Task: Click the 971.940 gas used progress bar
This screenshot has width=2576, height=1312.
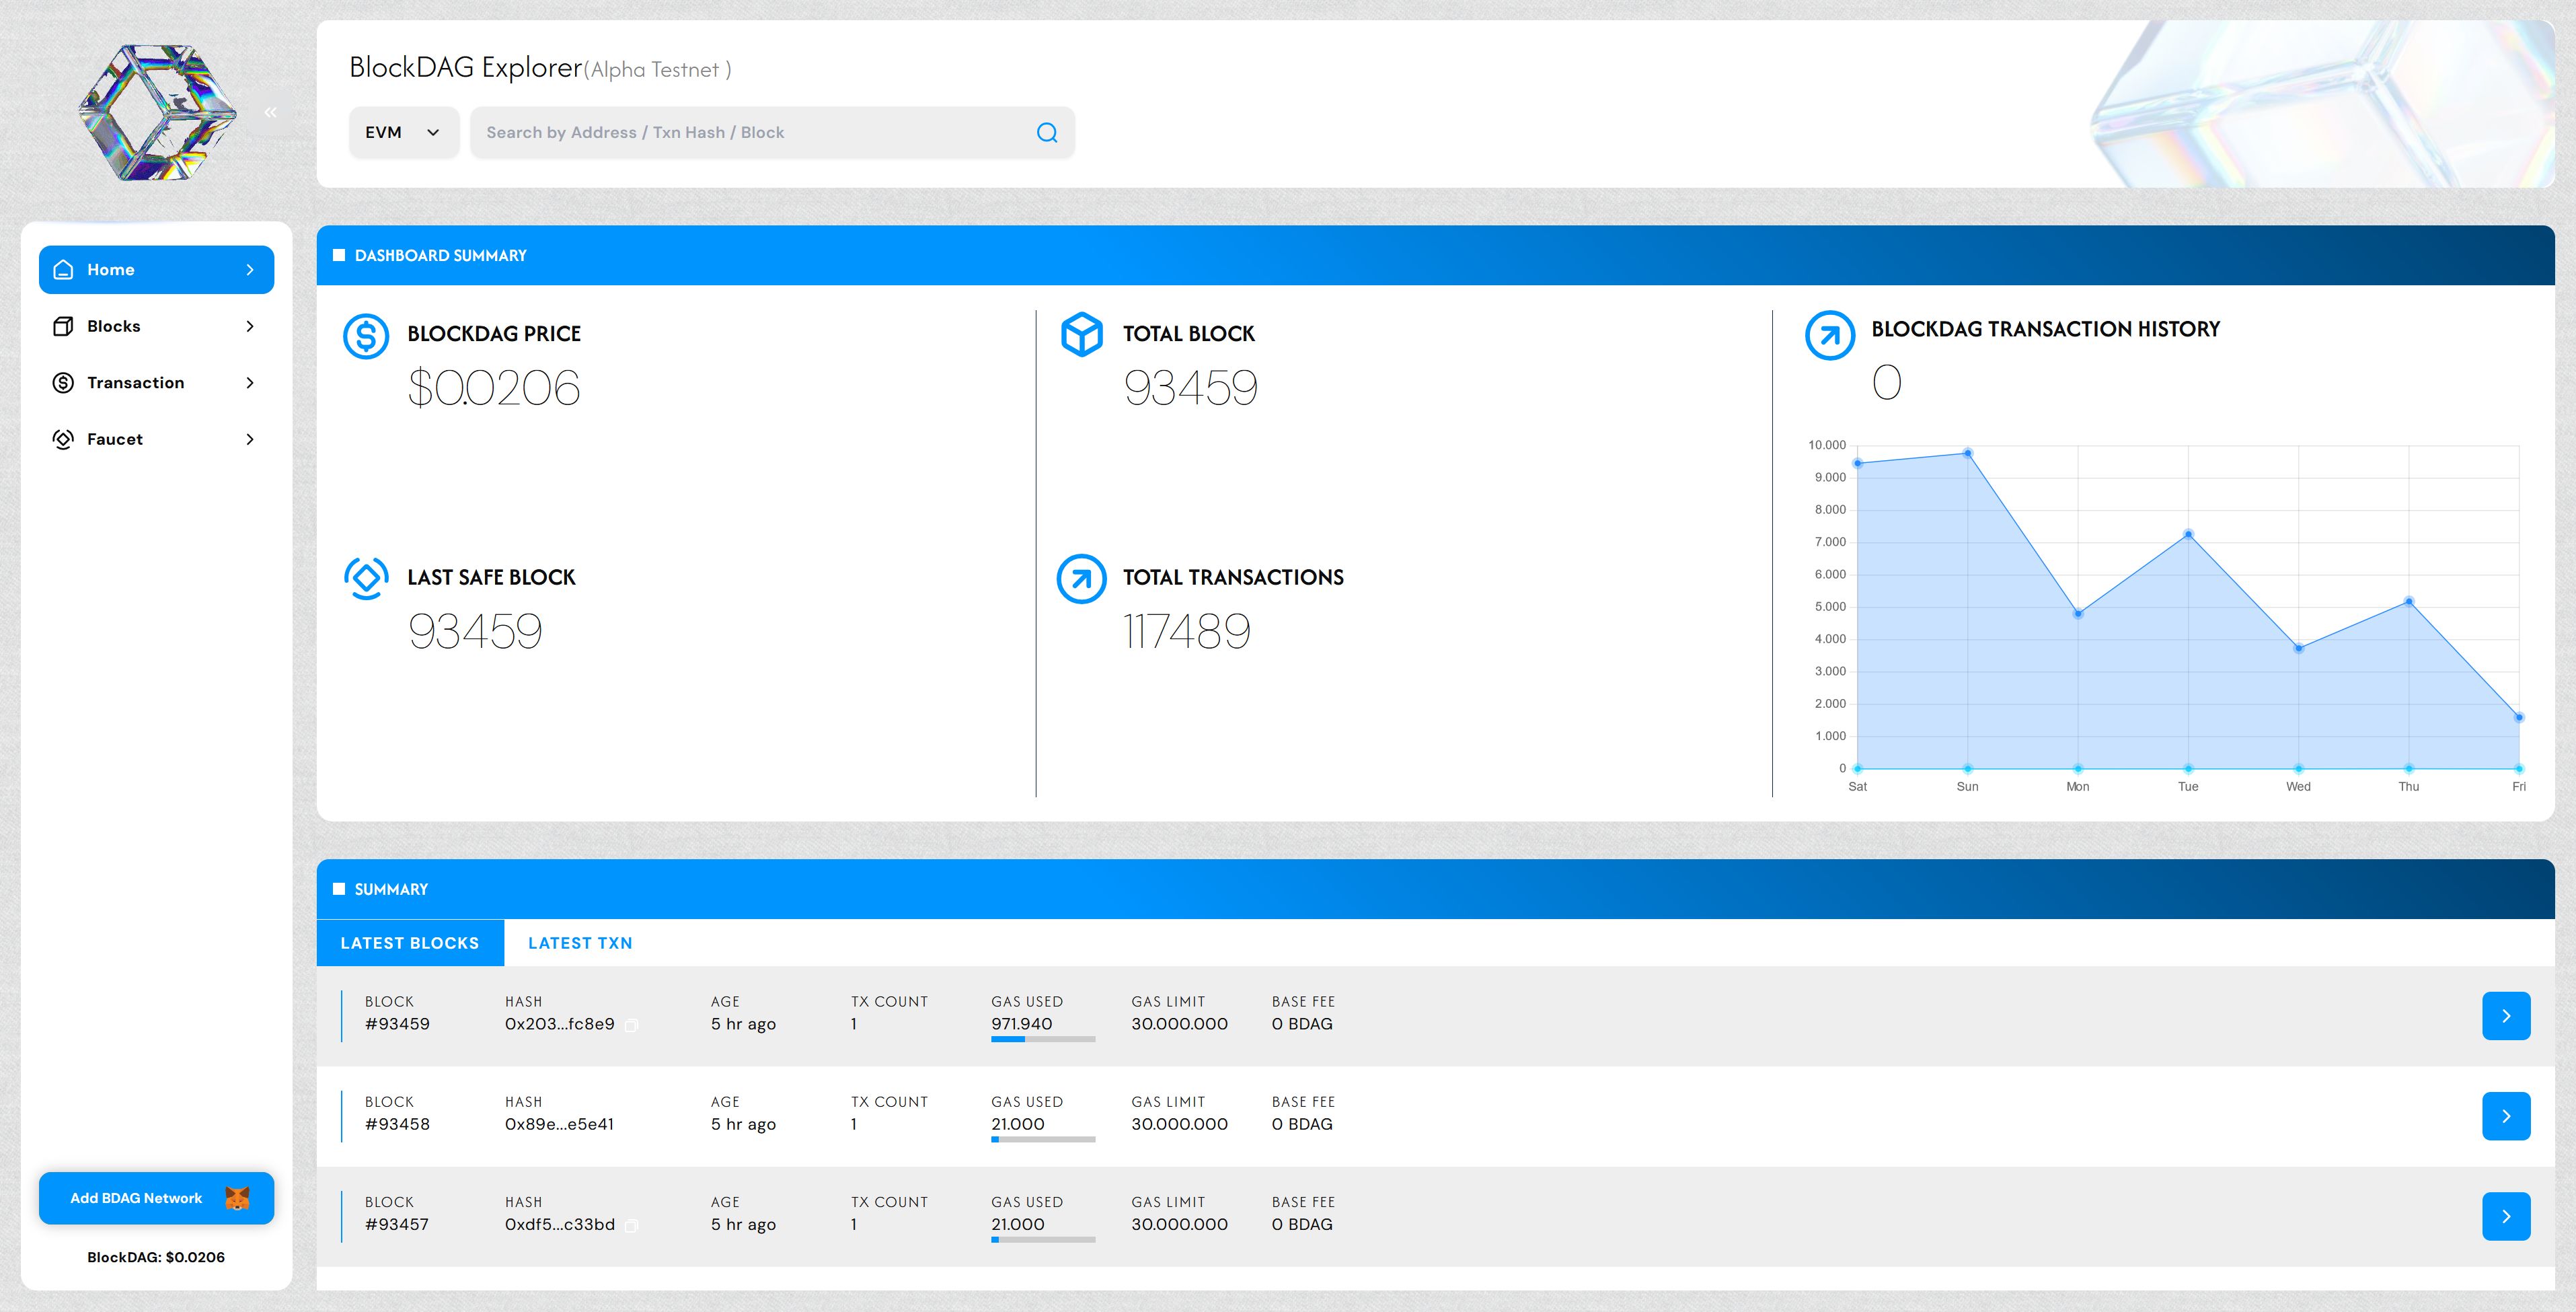Action: point(1043,1039)
